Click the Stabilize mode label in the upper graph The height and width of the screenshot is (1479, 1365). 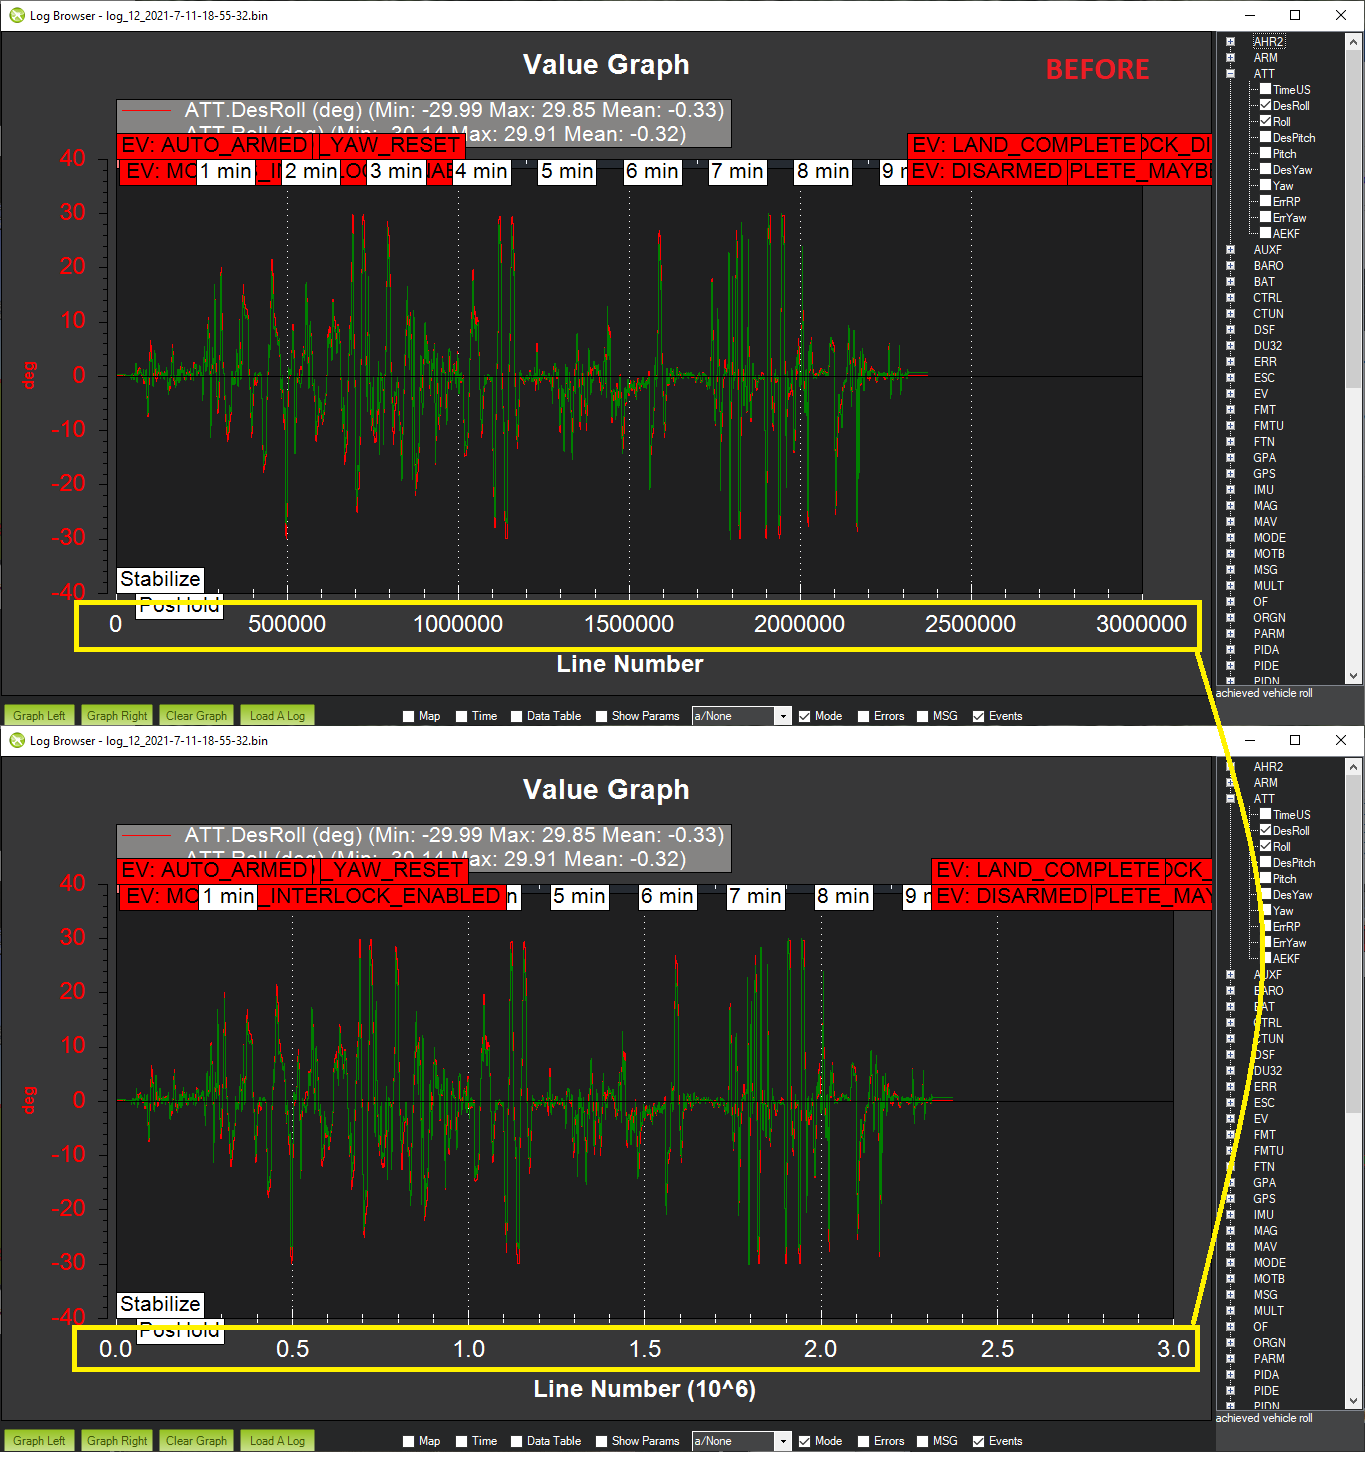pyautogui.click(x=160, y=579)
